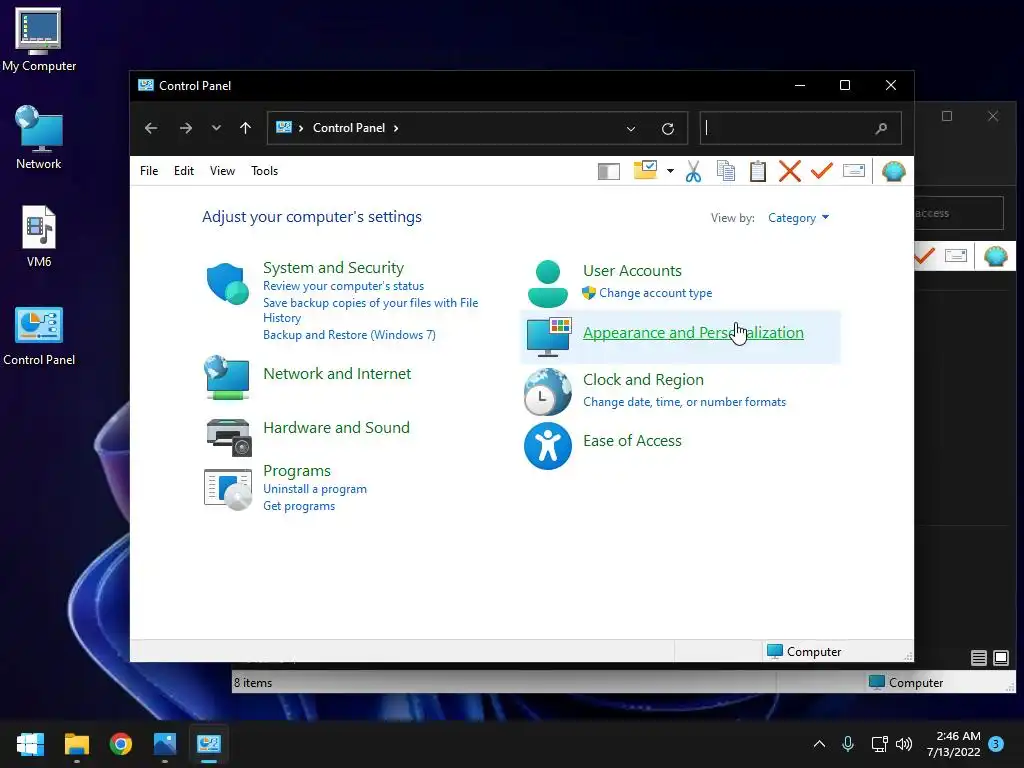
Task: Open folder options dropdown arrow in toolbar
Action: point(670,171)
